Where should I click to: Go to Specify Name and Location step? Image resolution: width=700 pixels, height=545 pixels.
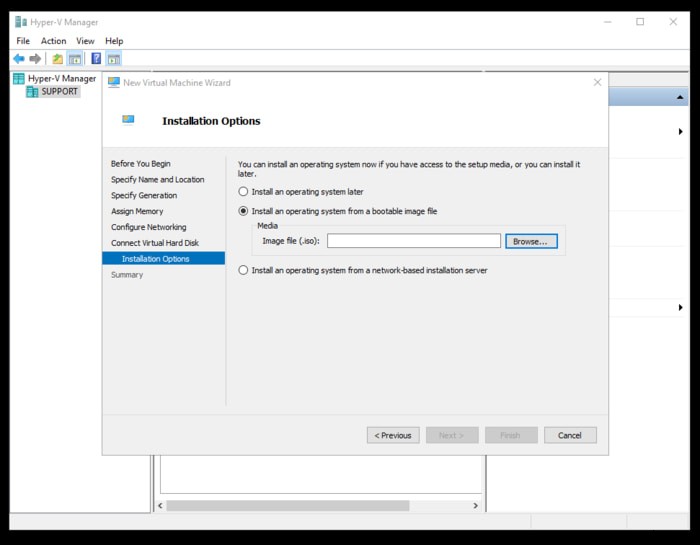tap(158, 179)
